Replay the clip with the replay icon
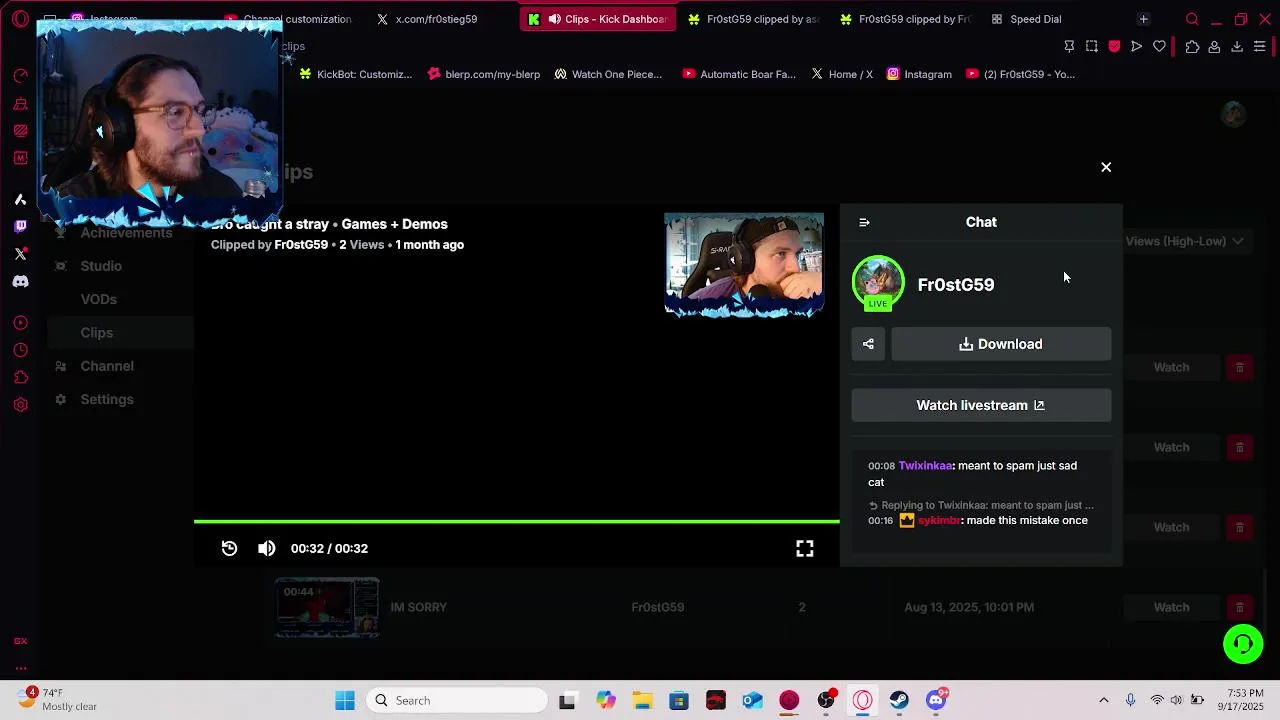Image resolution: width=1280 pixels, height=720 pixels. (x=229, y=548)
